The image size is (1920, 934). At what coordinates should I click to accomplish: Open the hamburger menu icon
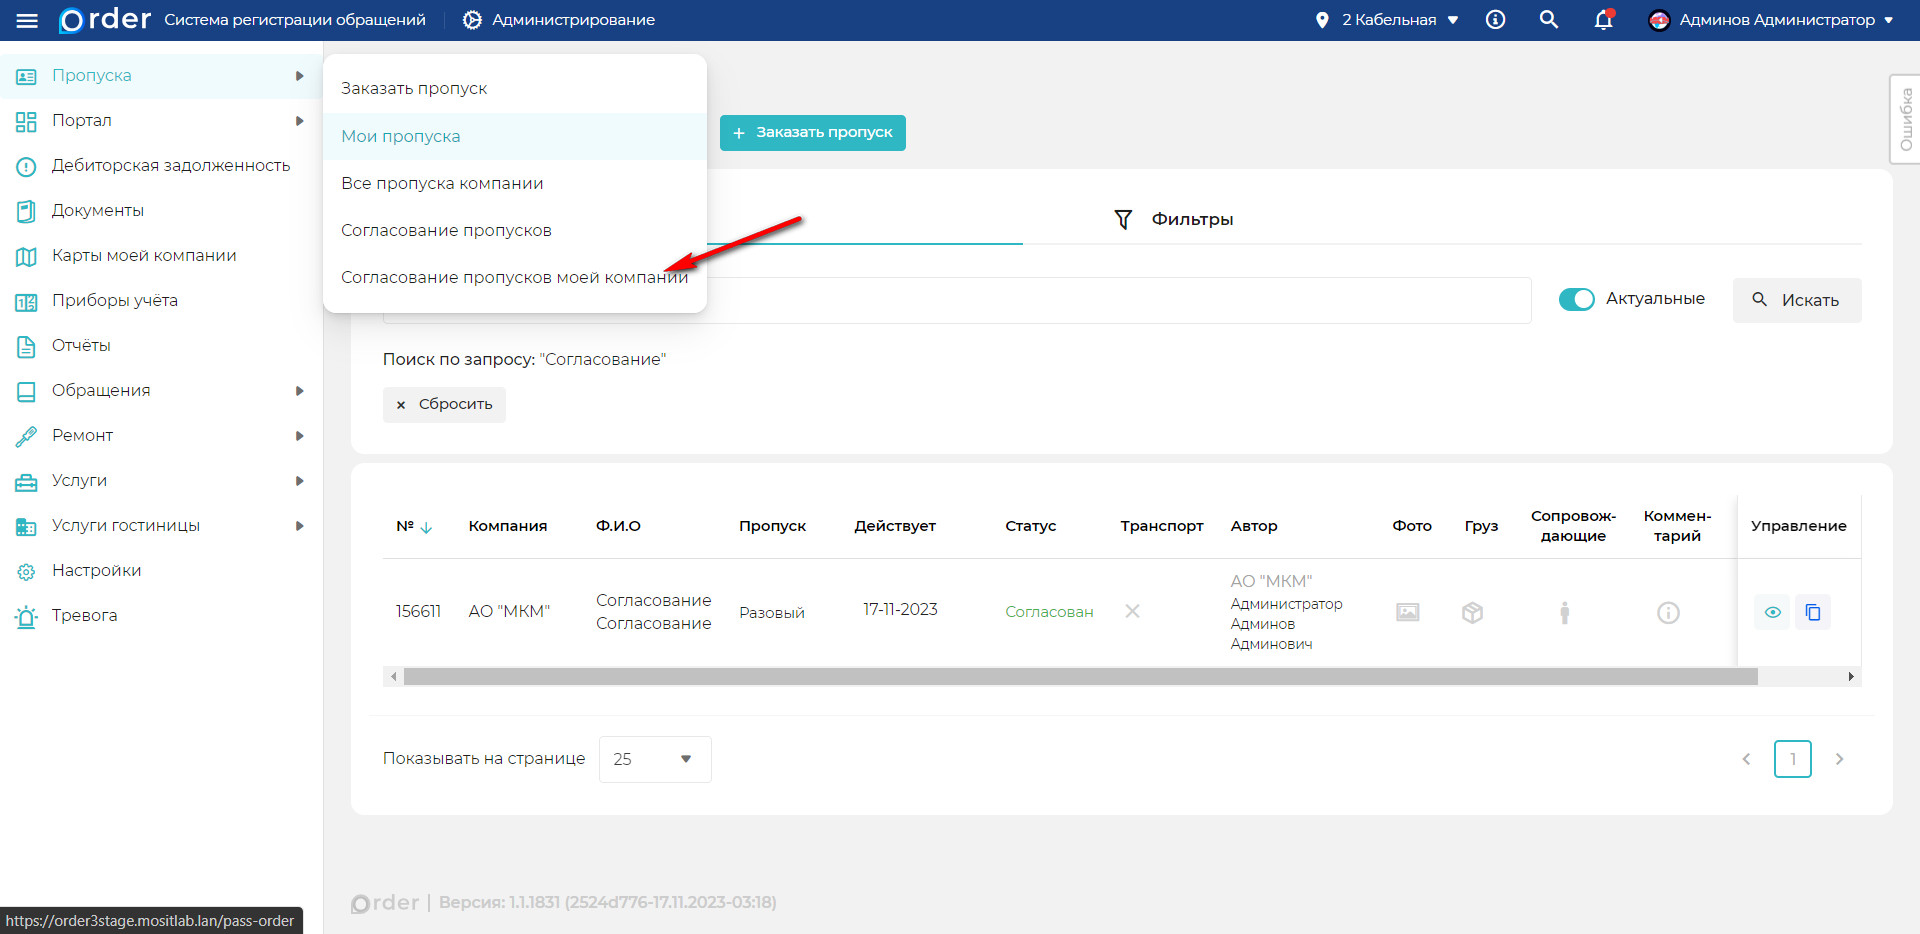point(27,20)
